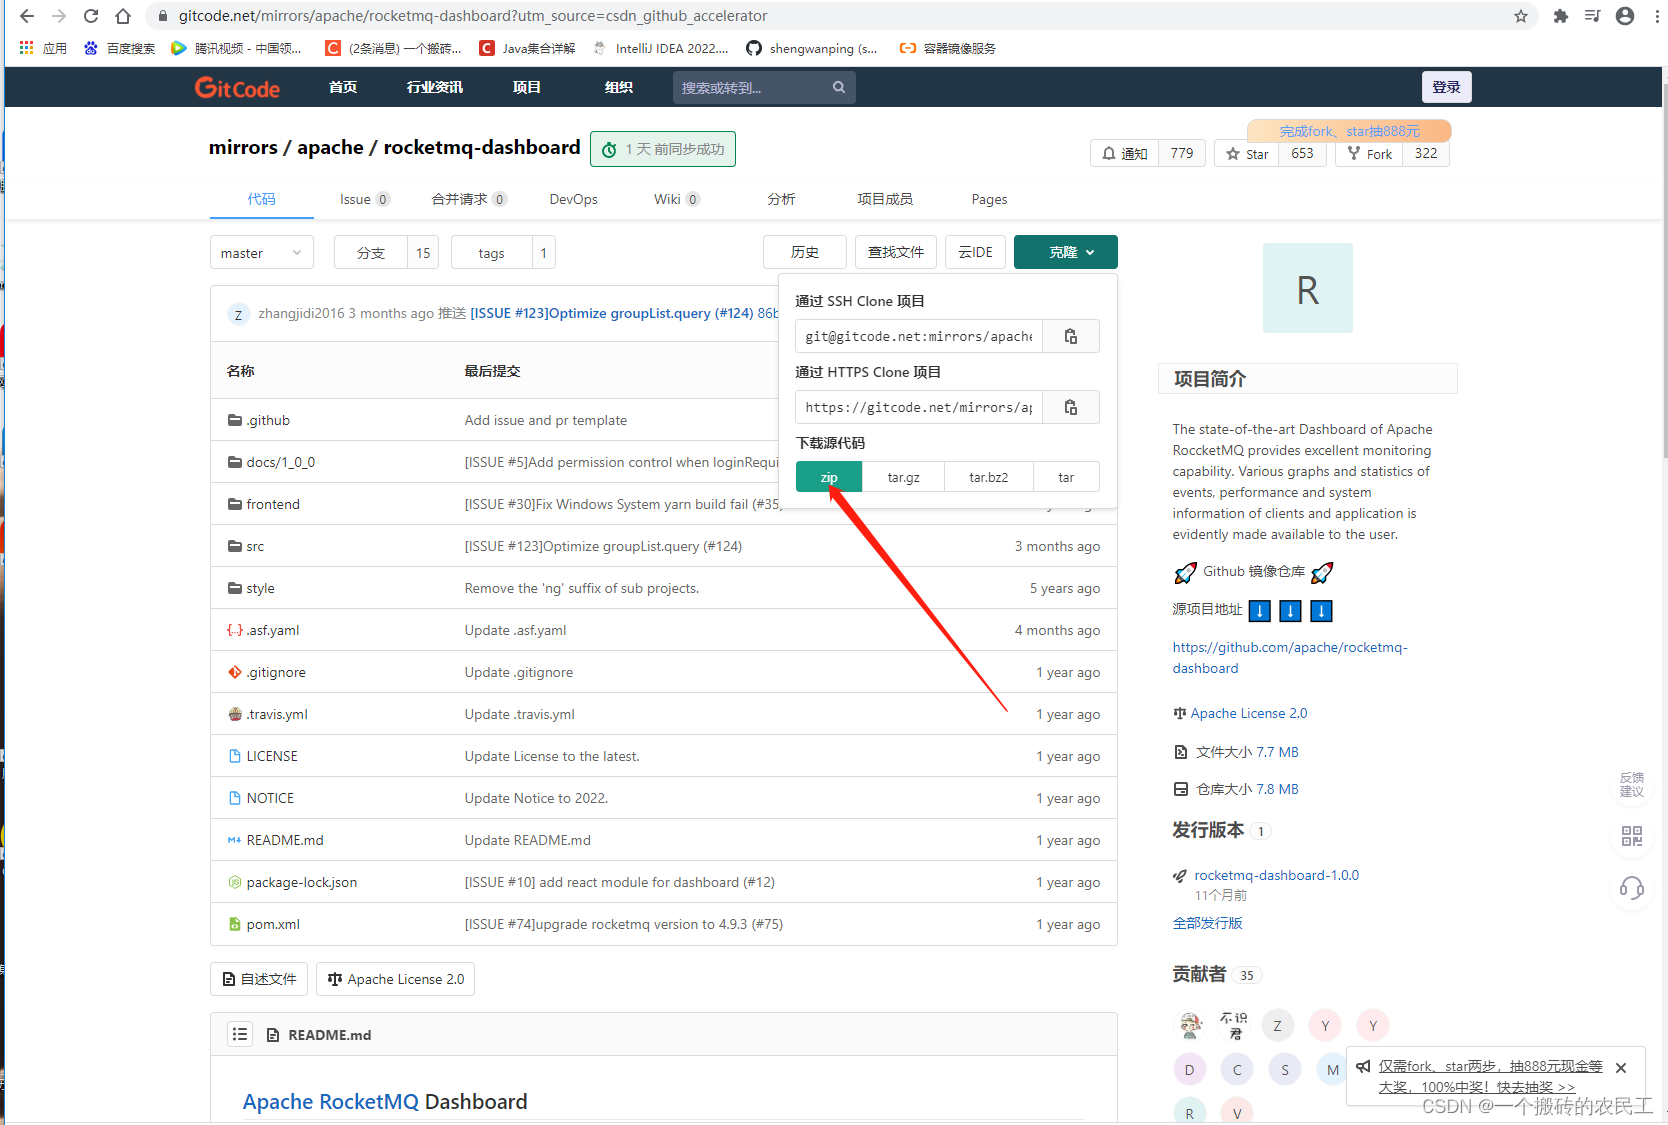Open the Wiki tab
The width and height of the screenshot is (1668, 1125).
[x=677, y=199]
